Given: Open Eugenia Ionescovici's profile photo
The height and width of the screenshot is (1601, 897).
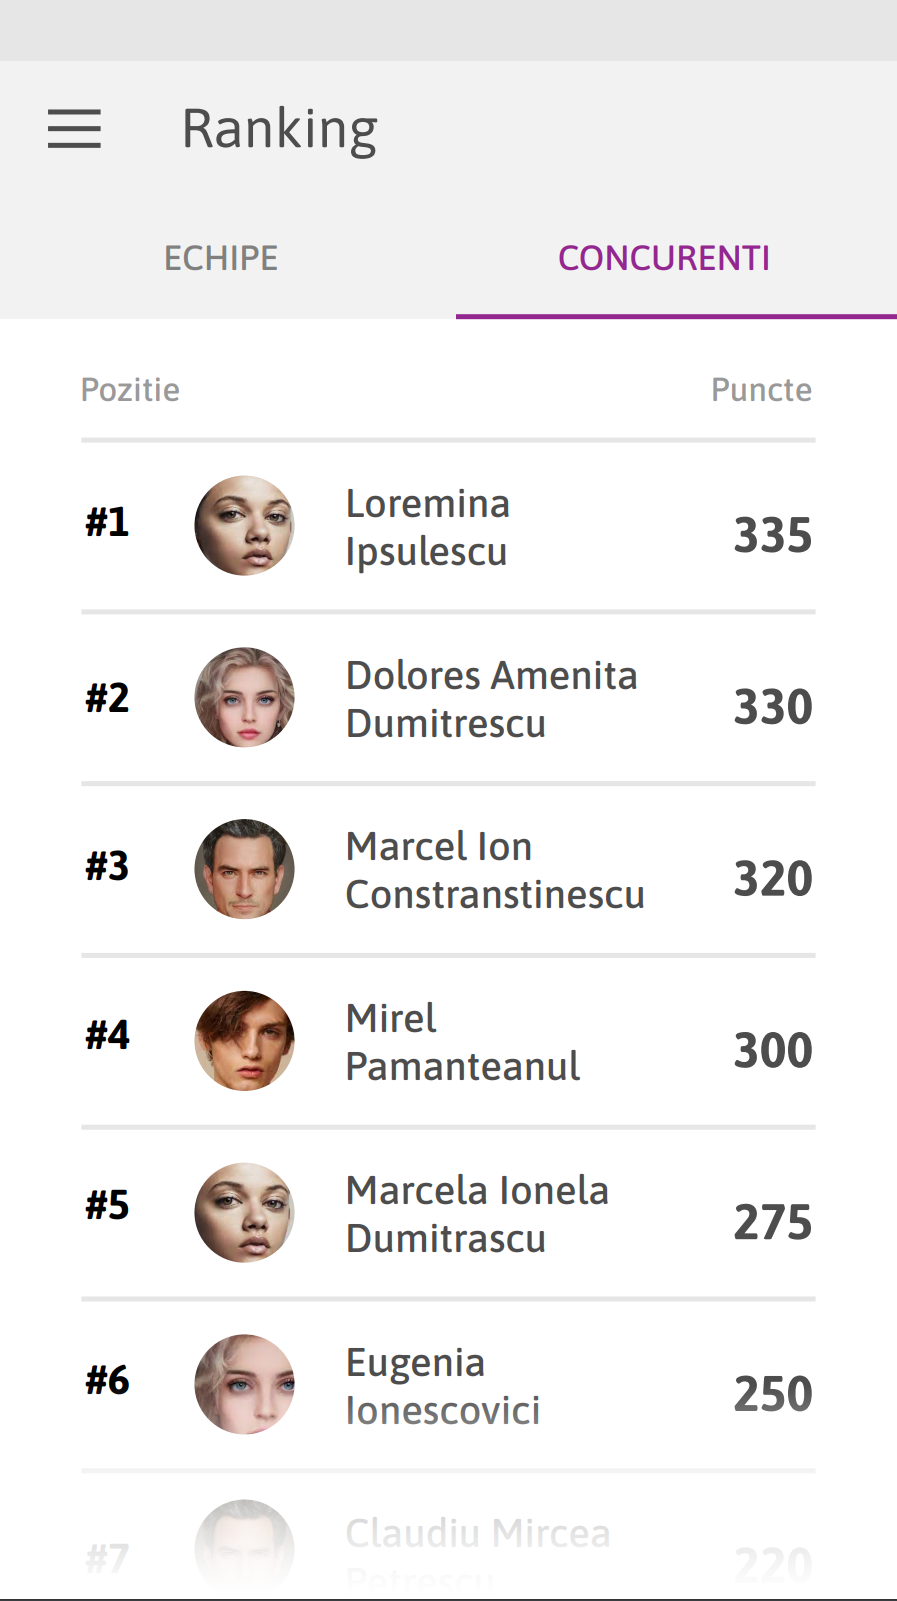Looking at the screenshot, I should [244, 1384].
